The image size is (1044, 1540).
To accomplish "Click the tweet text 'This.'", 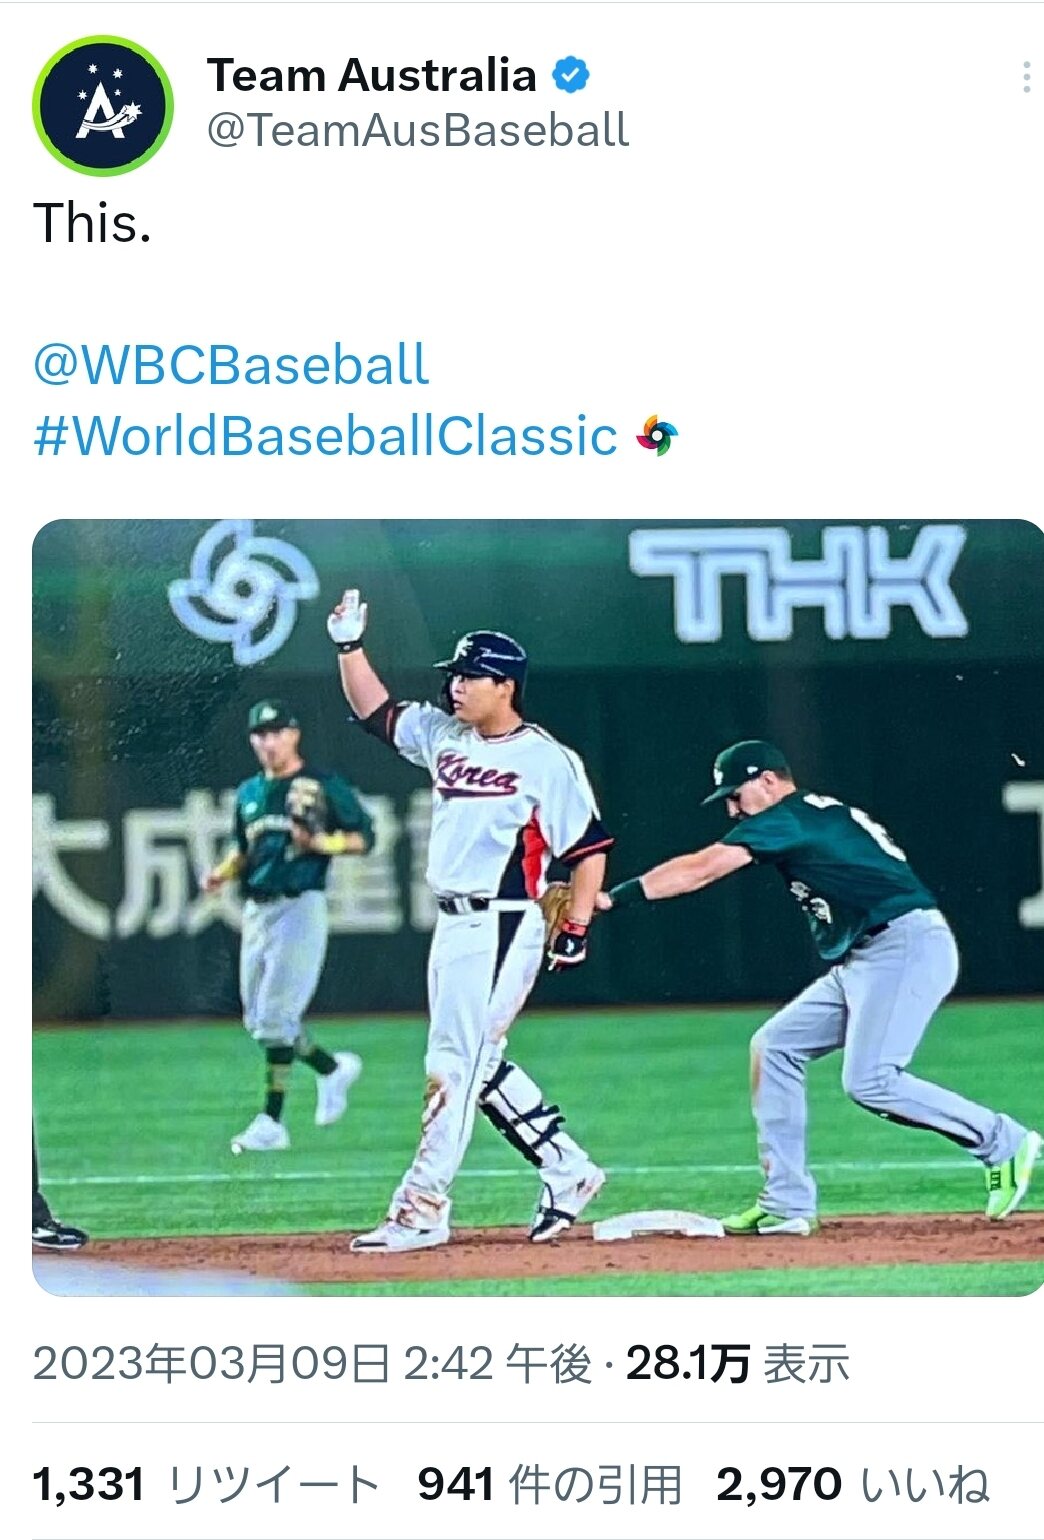I will [x=92, y=222].
